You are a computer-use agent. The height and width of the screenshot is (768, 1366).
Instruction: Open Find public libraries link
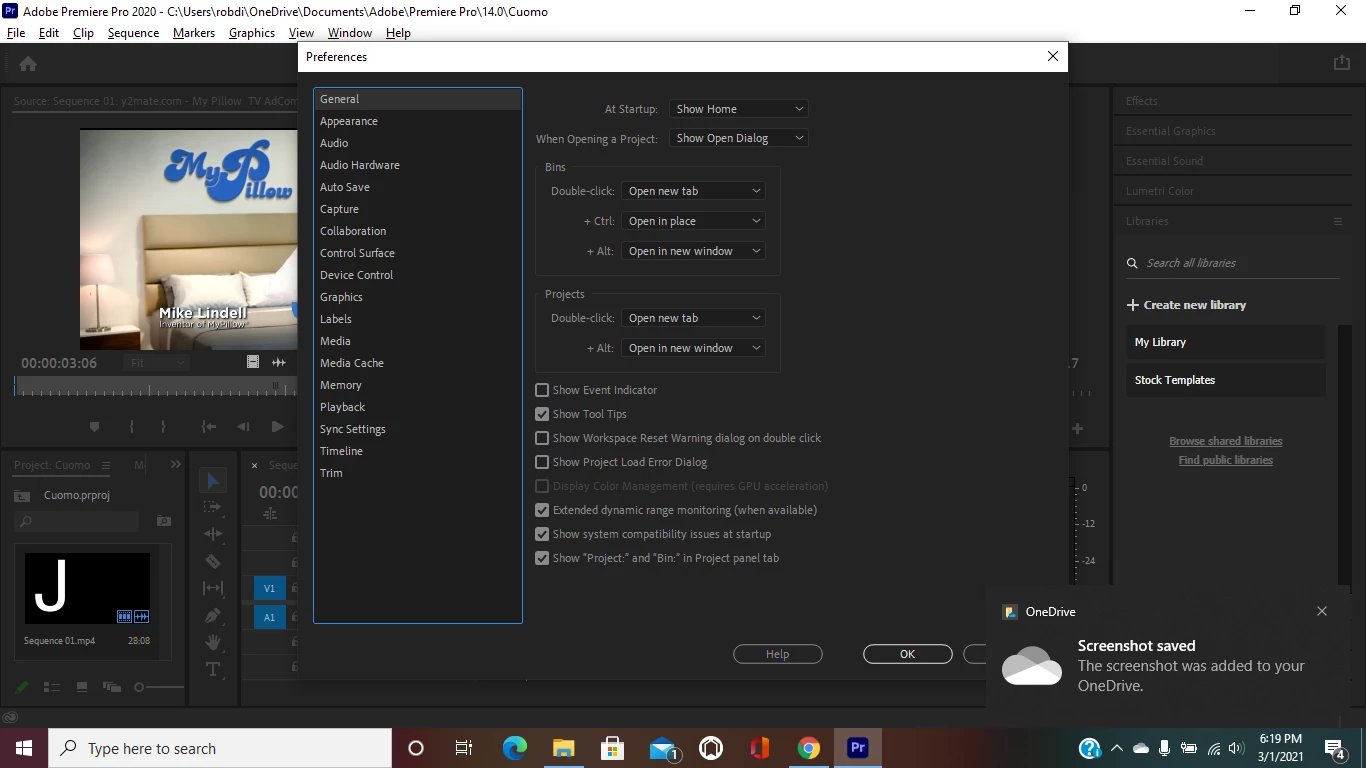[x=1225, y=460]
